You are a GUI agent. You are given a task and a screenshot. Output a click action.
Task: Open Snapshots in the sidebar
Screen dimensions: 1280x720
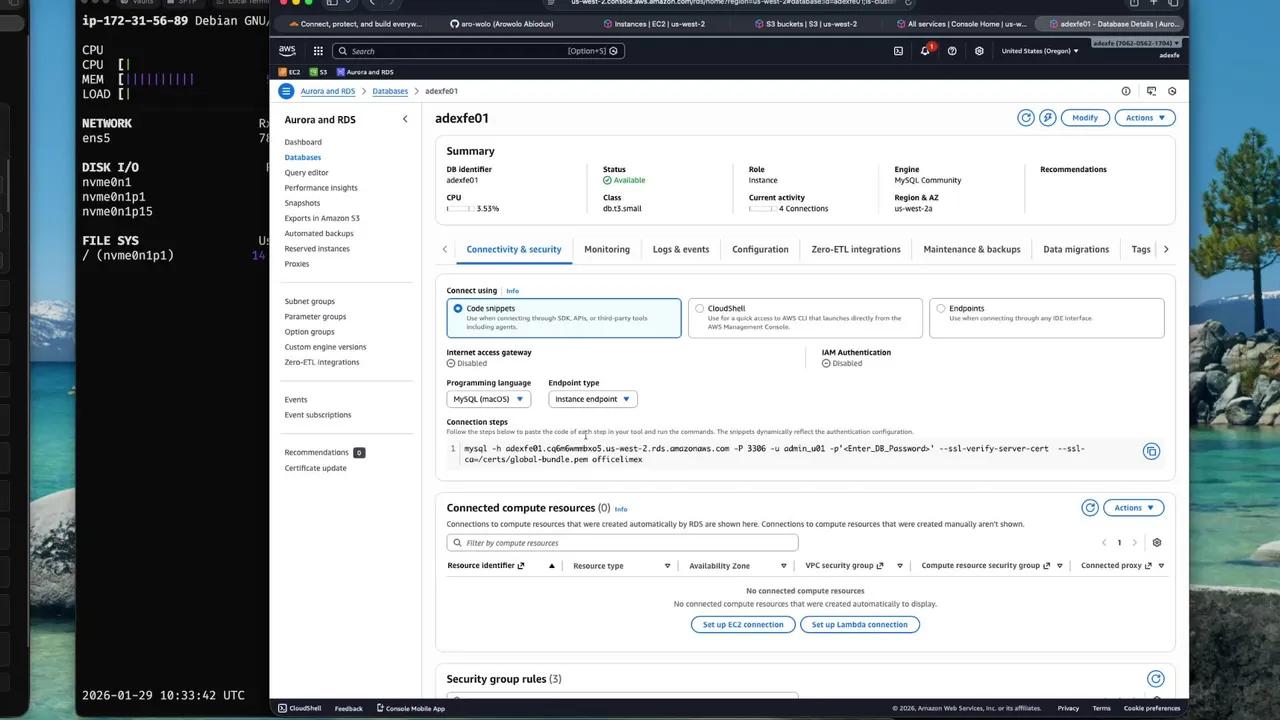tap(302, 203)
